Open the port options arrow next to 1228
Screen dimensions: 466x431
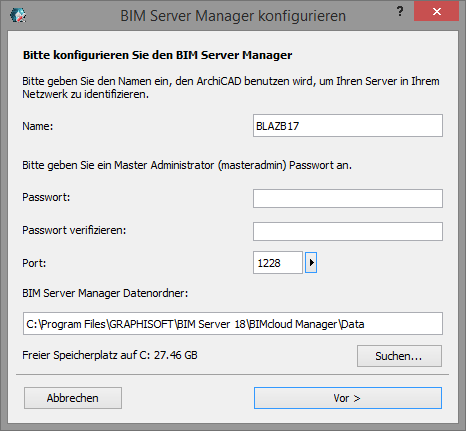[311, 263]
